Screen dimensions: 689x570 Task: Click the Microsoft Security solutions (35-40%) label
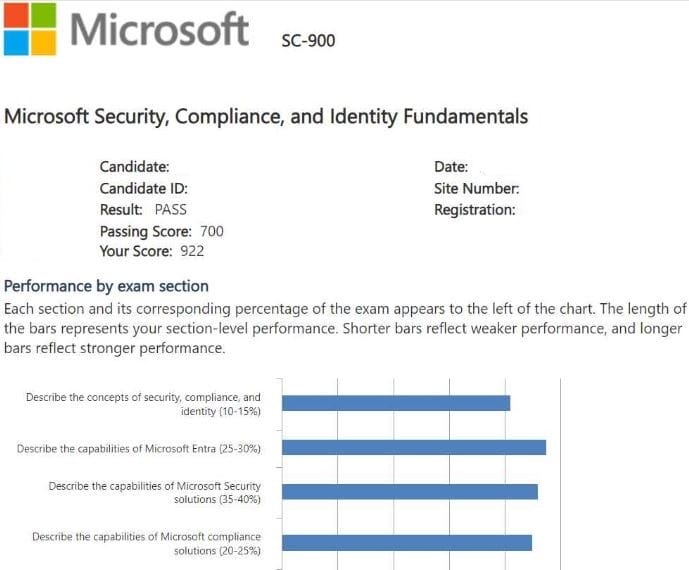(x=155, y=492)
